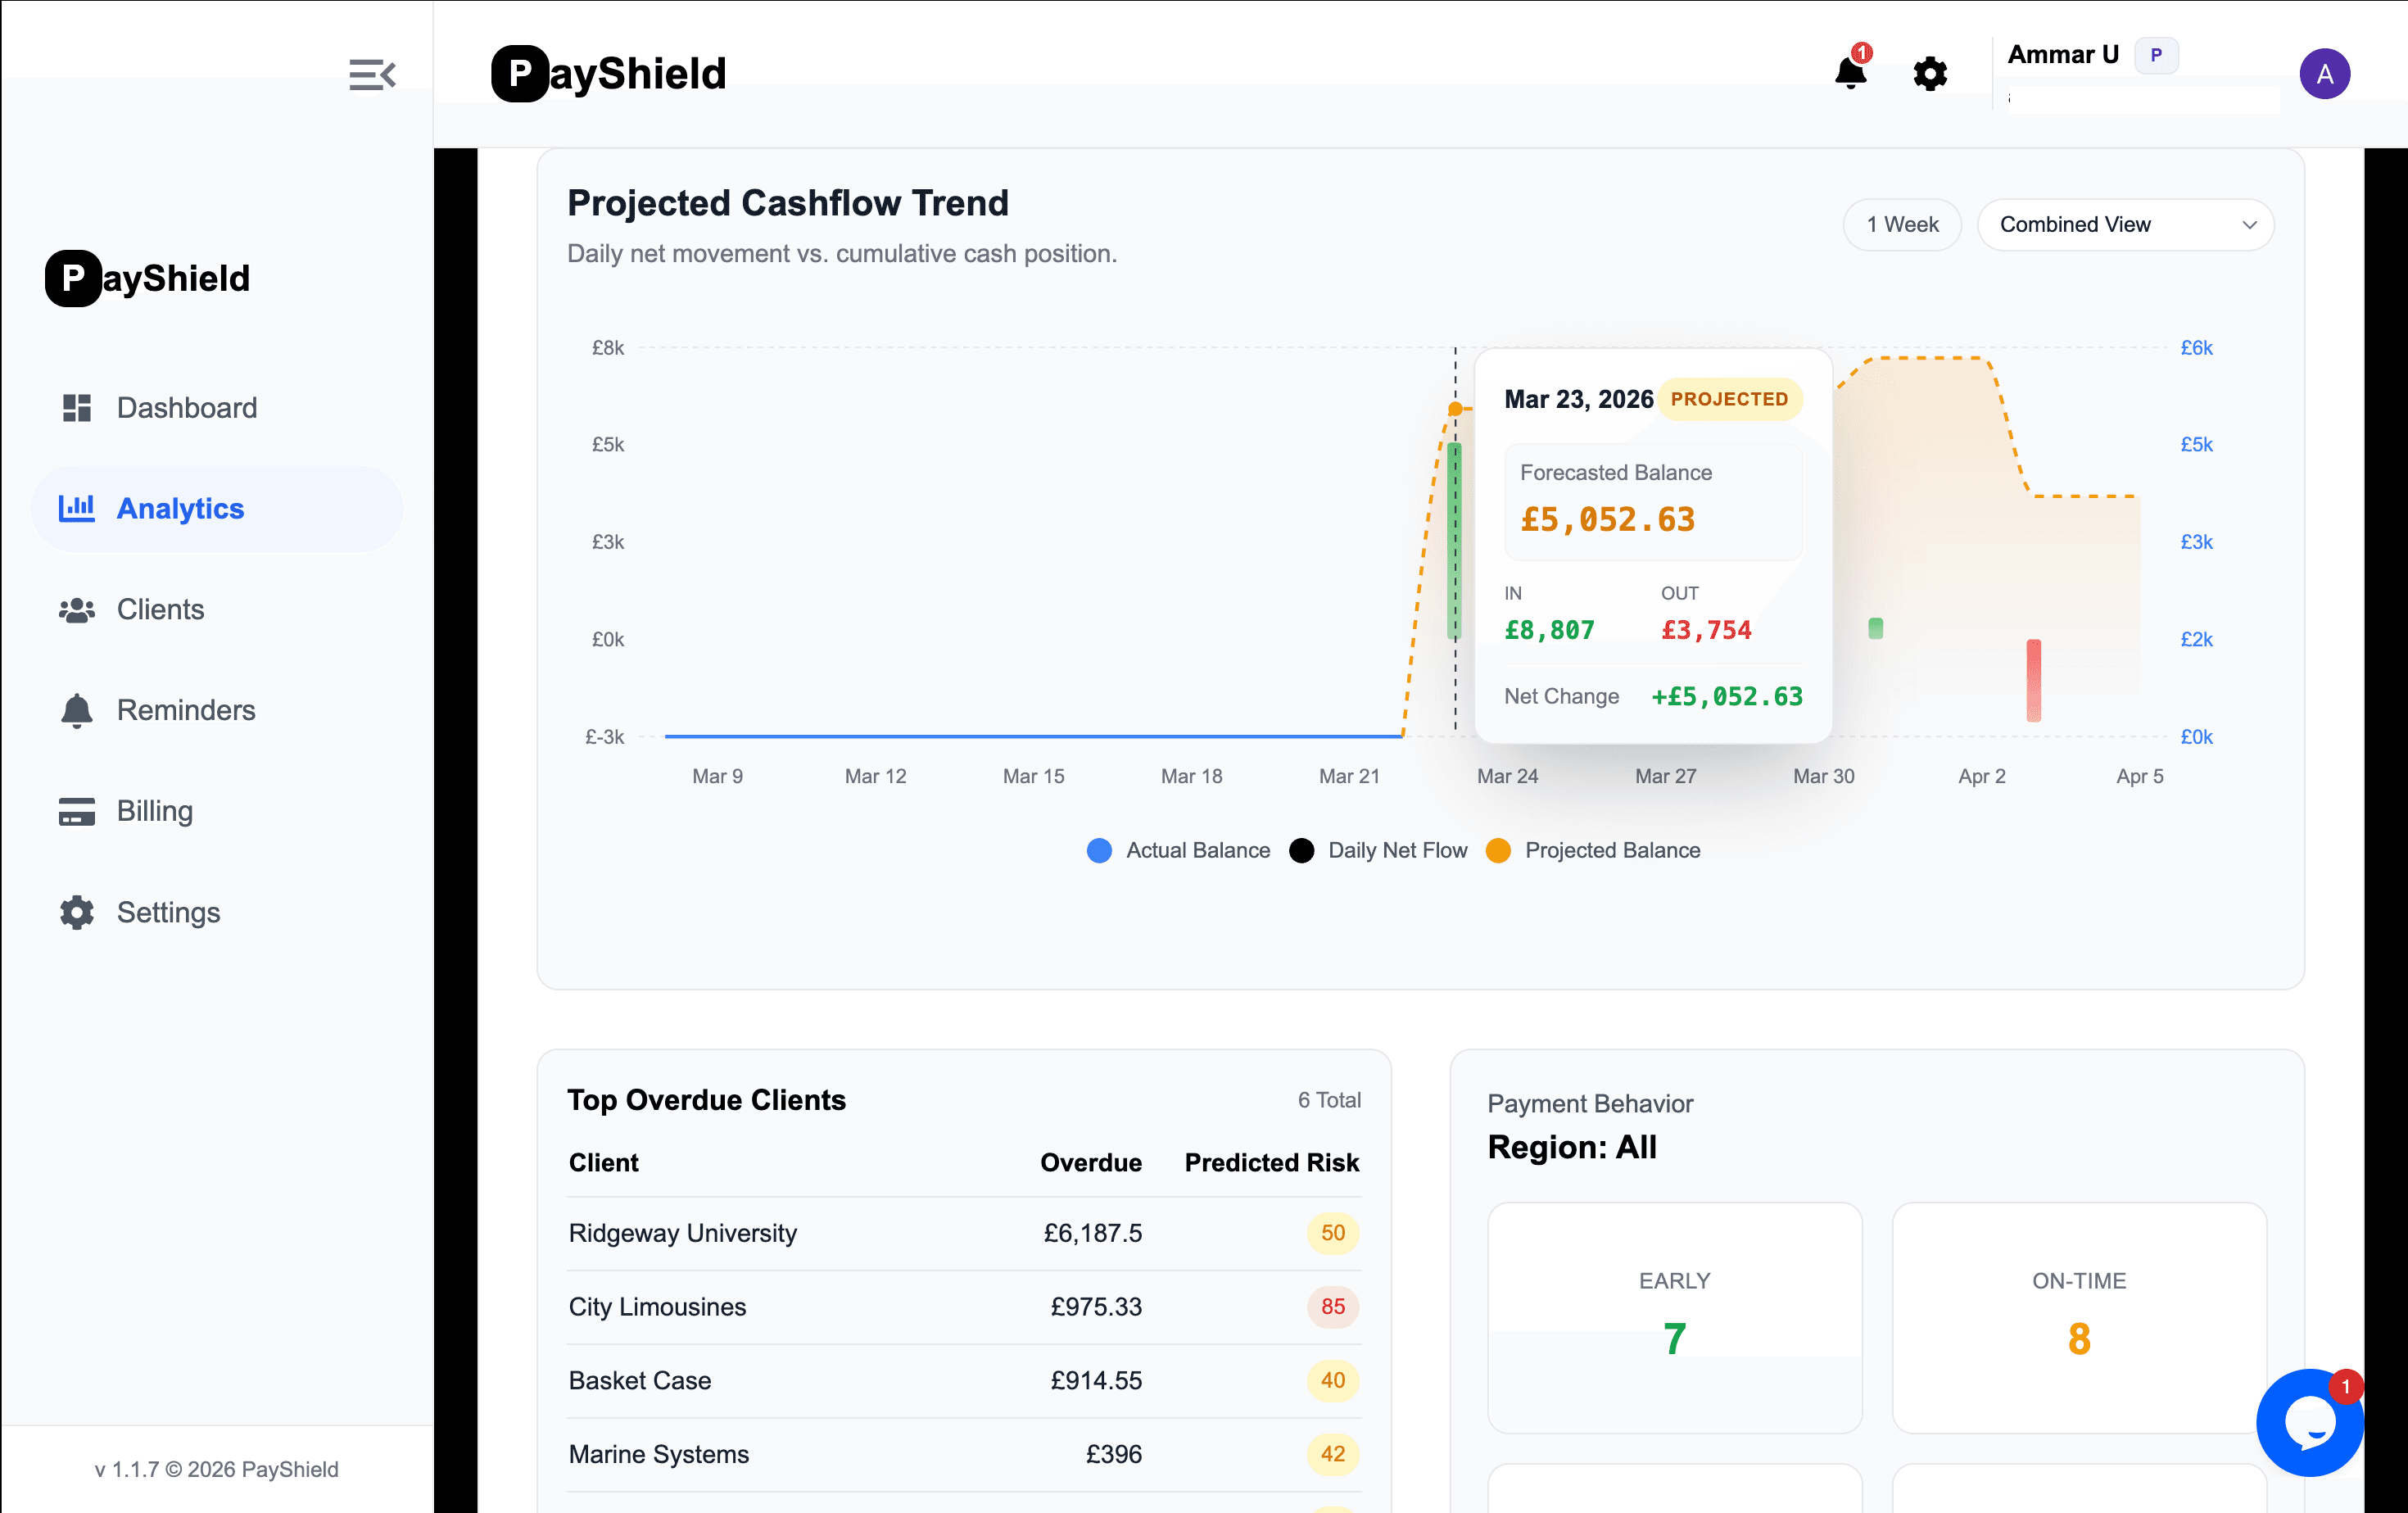
Task: Click the £6,187.5 overdue amount
Action: click(x=1092, y=1233)
